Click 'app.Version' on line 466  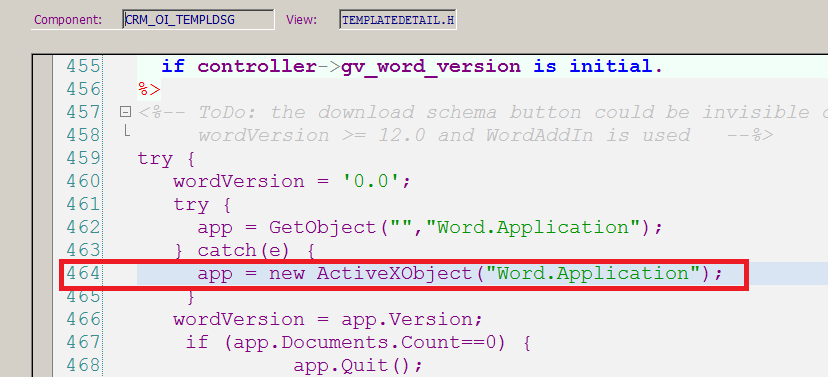tap(407, 320)
